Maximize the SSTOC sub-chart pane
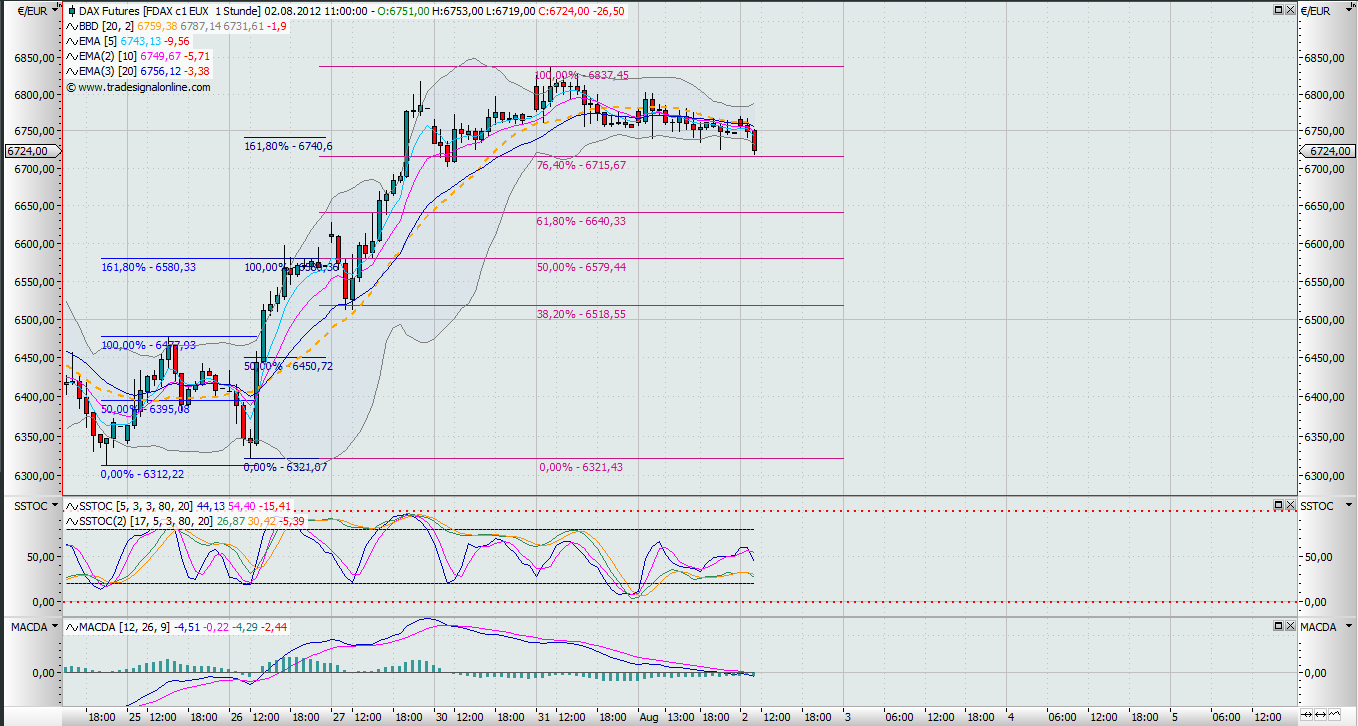Viewport: 1358px width, 726px height. coord(1279,505)
